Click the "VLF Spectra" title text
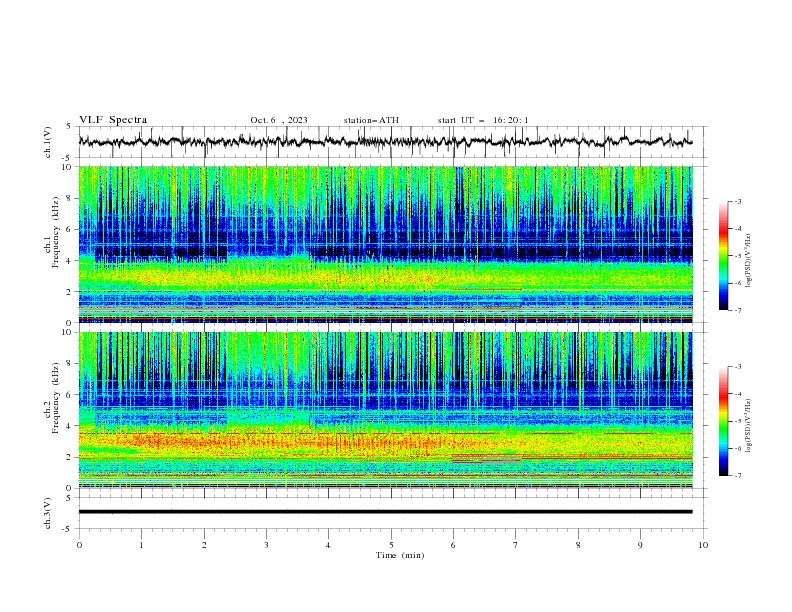Screen dimensions: 792x612 click(113, 120)
